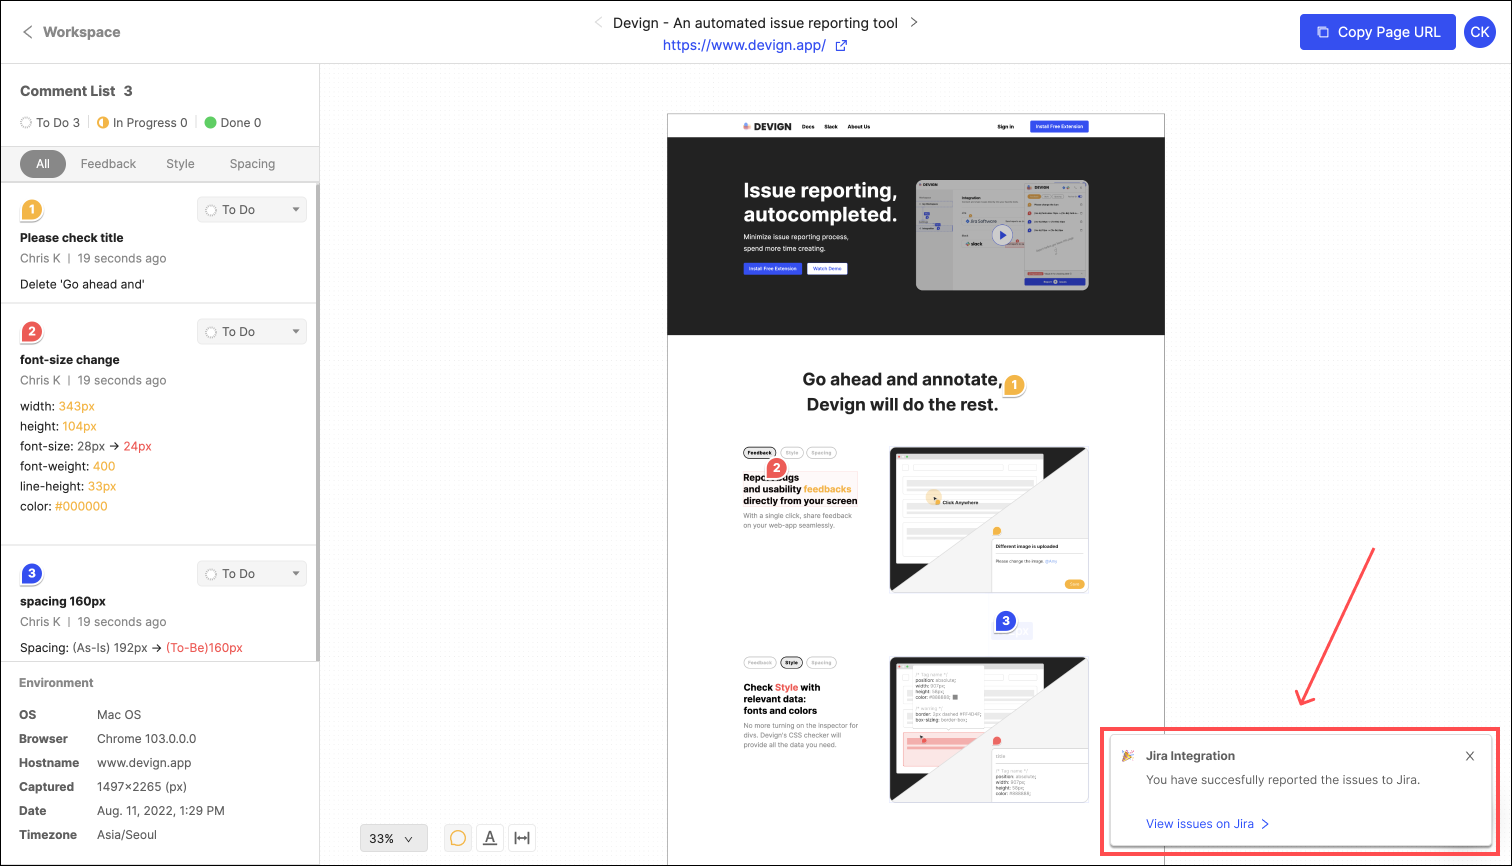This screenshot has width=1512, height=866.
Task: Select the spacing measurement tool
Action: click(x=522, y=838)
